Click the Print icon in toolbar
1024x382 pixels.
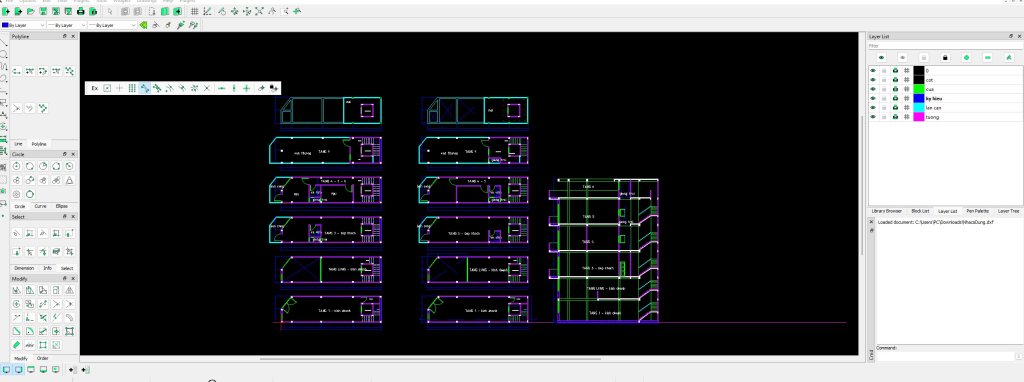pos(80,11)
